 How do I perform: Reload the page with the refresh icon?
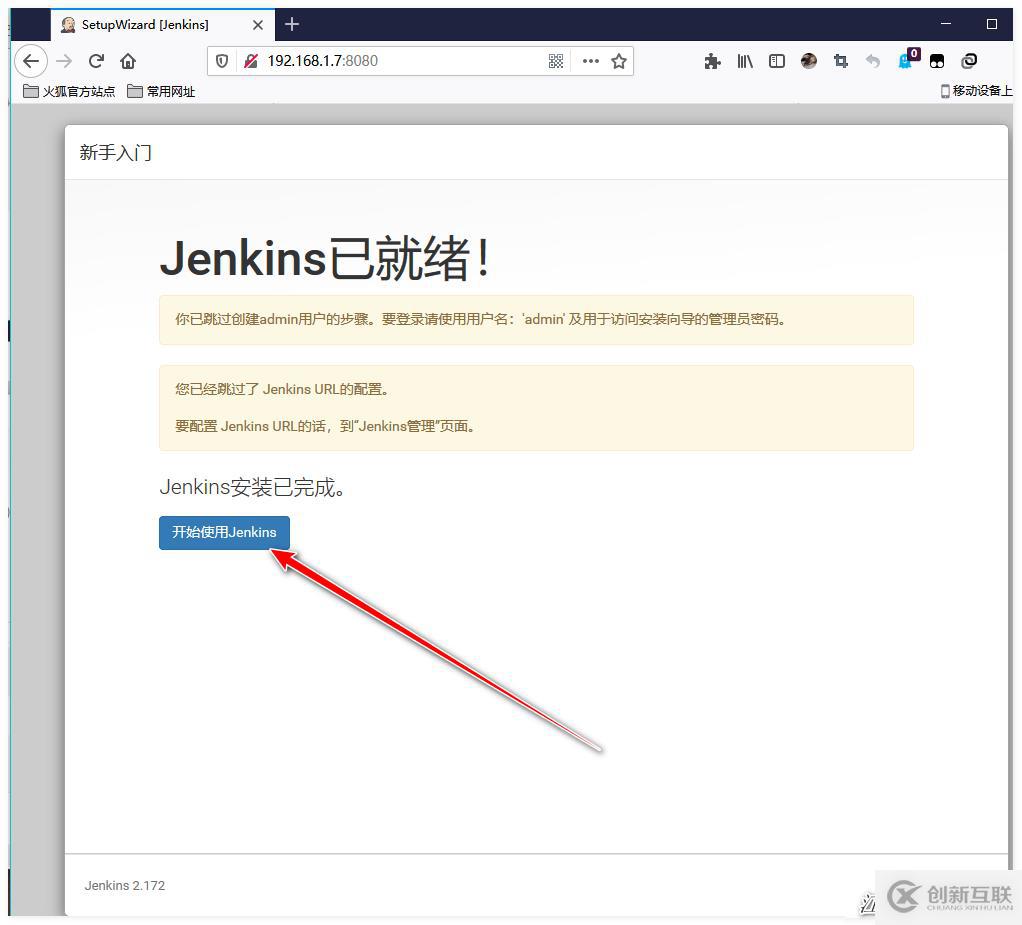[96, 61]
